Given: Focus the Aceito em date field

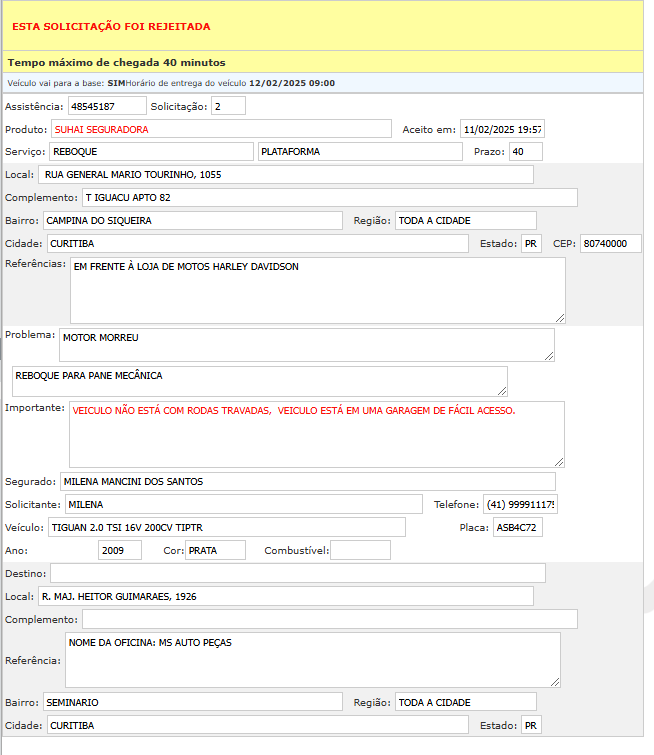Looking at the screenshot, I should pos(502,129).
